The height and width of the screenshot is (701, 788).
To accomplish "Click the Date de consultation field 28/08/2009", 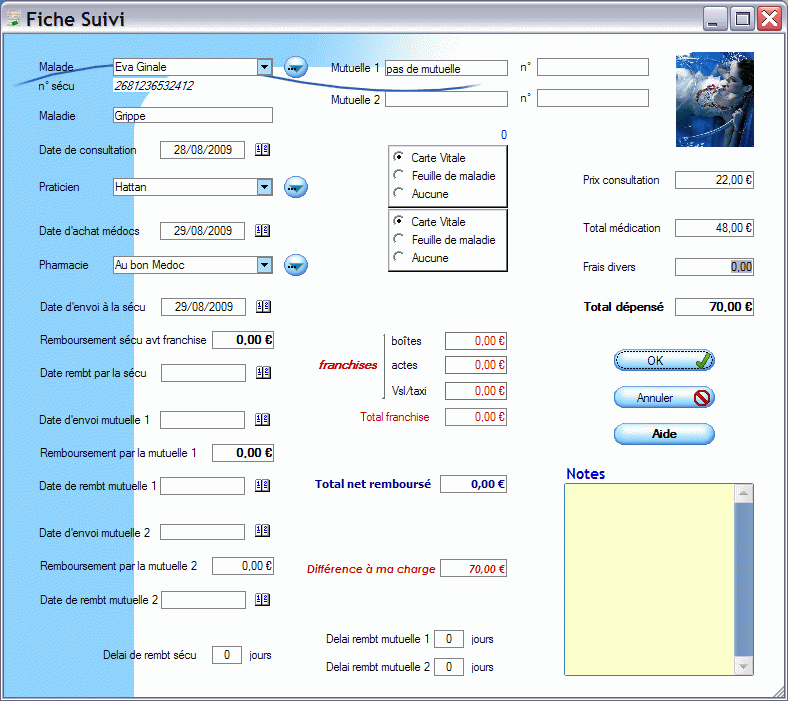I will click(x=203, y=150).
